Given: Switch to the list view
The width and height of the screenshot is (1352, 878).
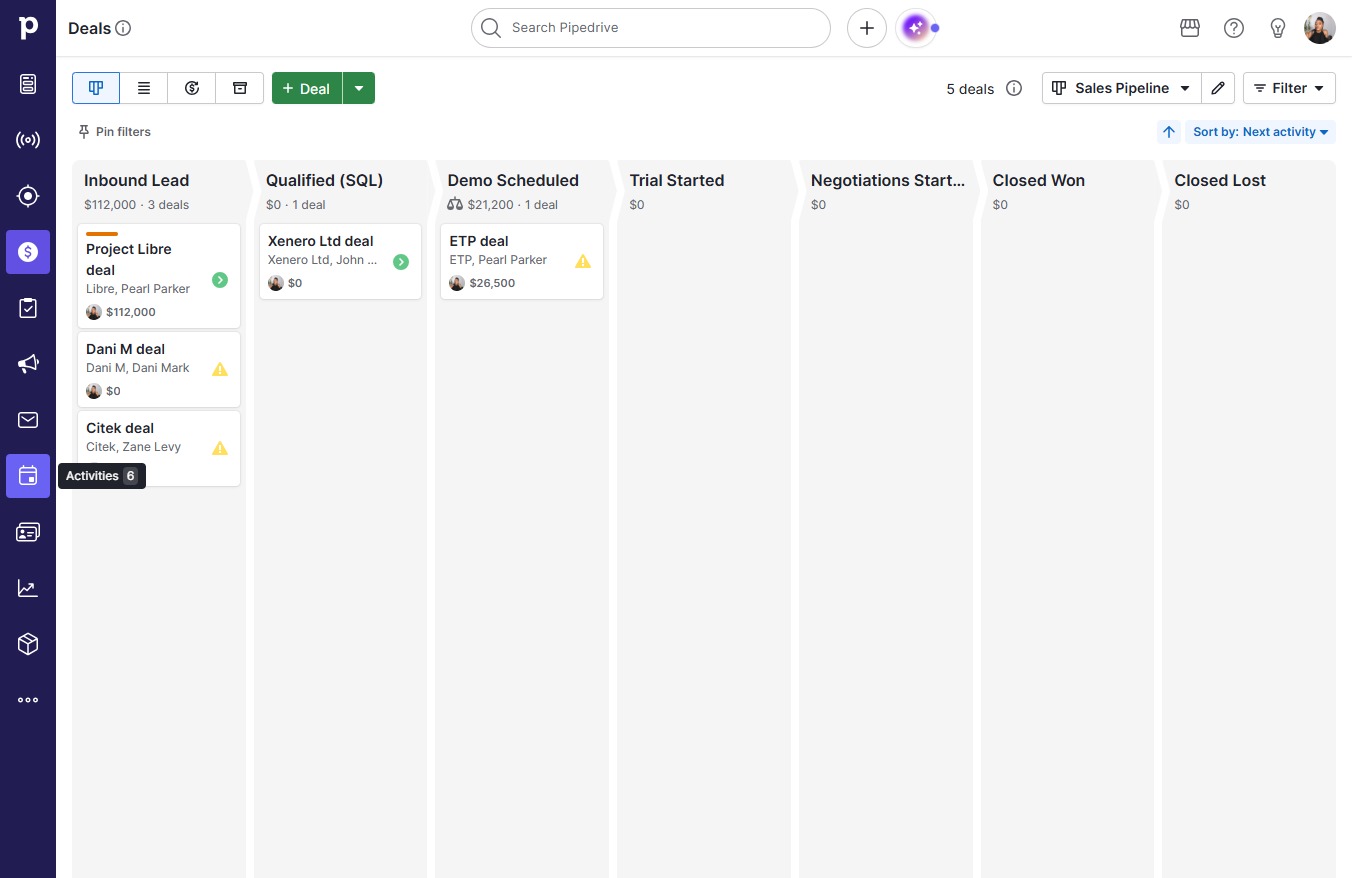Looking at the screenshot, I should click(x=144, y=88).
